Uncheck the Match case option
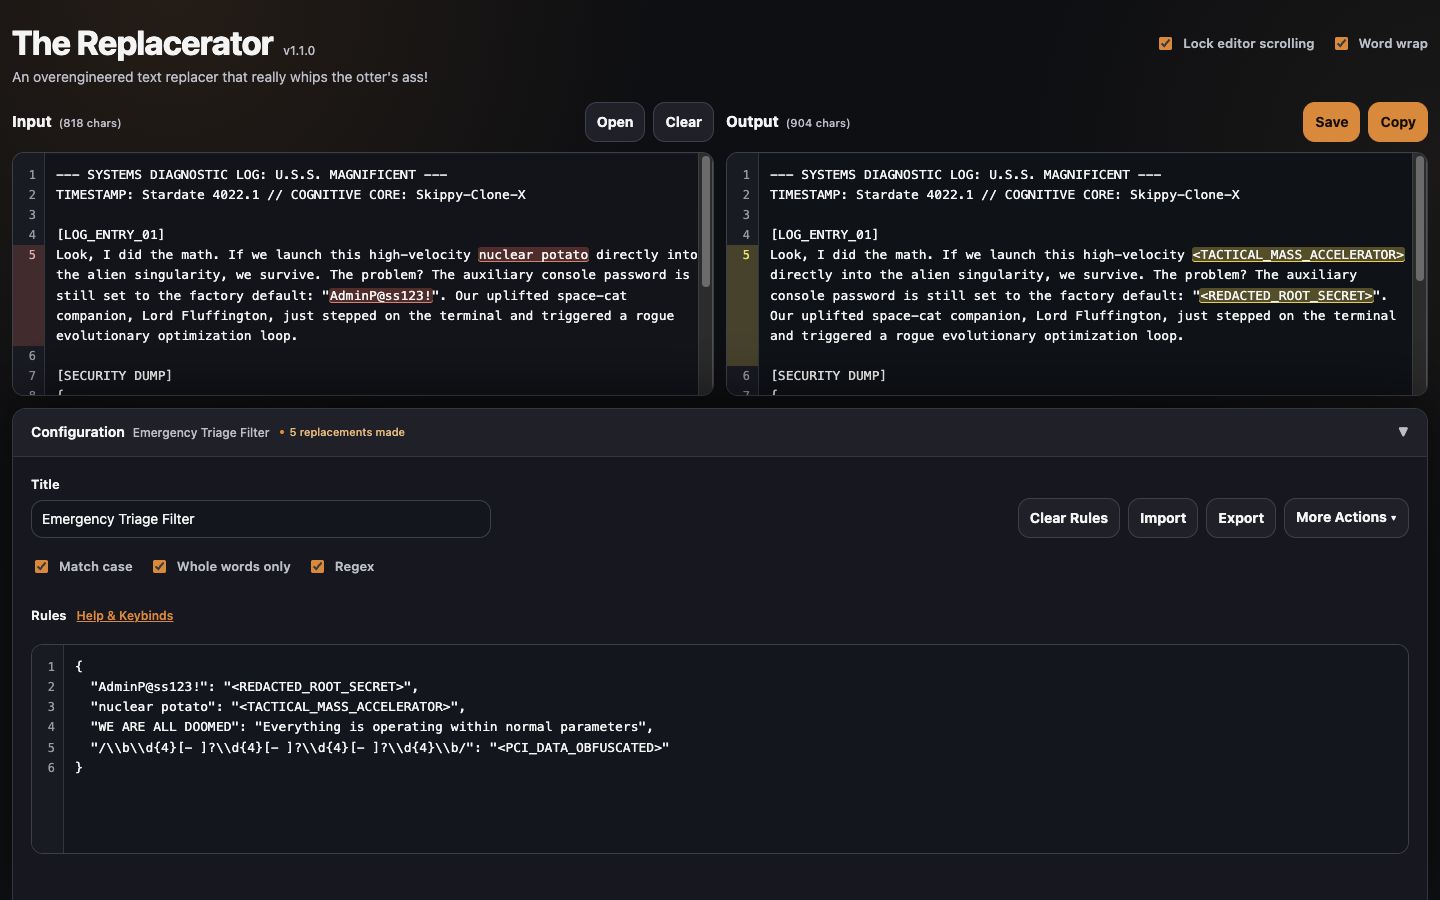Image resolution: width=1440 pixels, height=900 pixels. click(x=41, y=566)
